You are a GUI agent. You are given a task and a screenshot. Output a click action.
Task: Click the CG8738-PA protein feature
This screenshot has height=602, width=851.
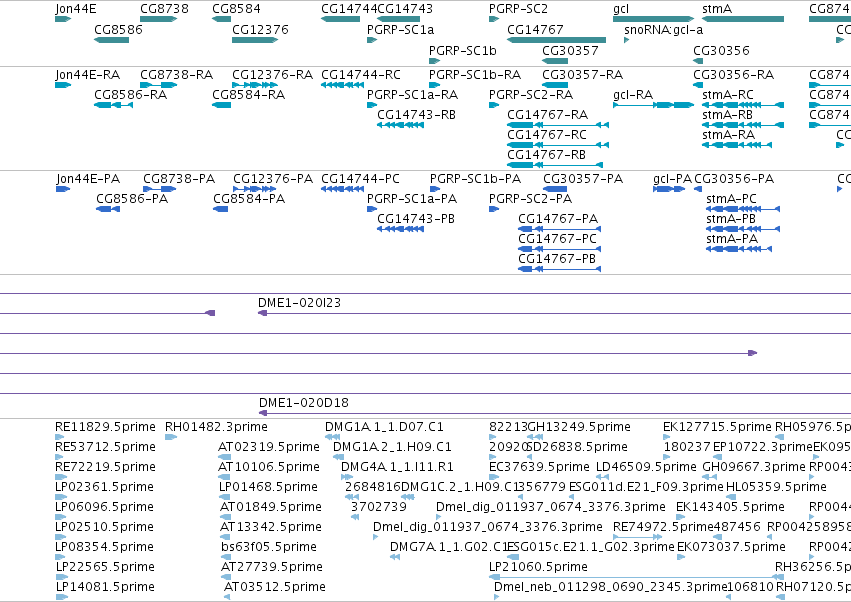(160, 189)
